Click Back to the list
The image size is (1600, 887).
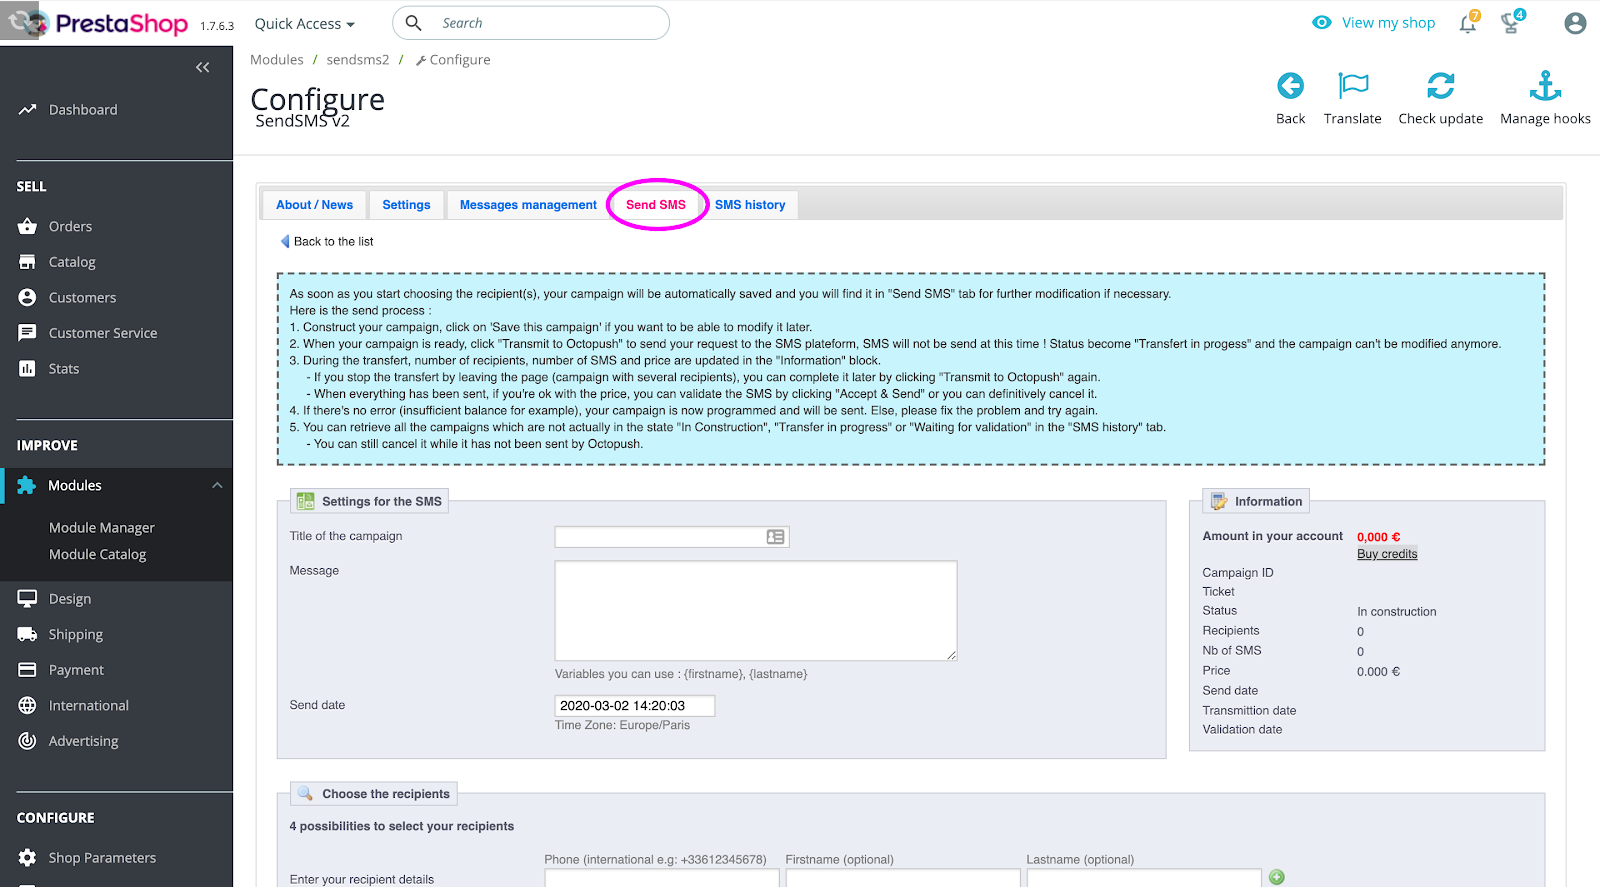[327, 241]
